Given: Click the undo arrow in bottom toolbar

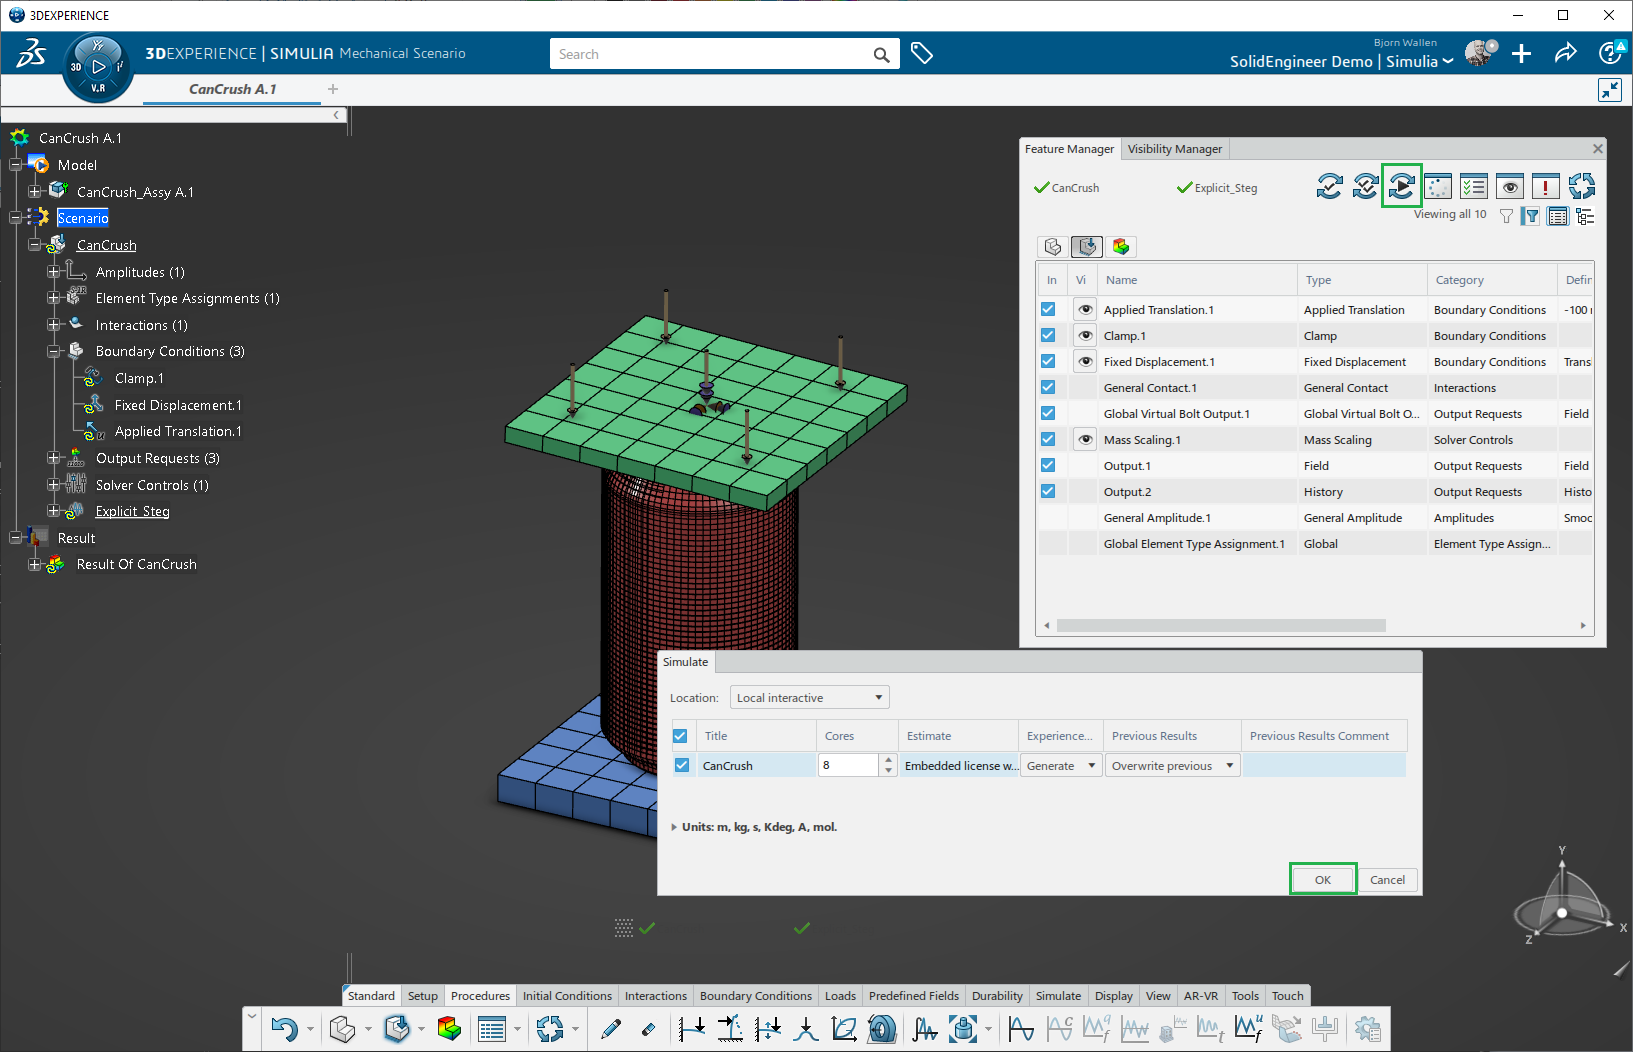Looking at the screenshot, I should pos(284,1028).
